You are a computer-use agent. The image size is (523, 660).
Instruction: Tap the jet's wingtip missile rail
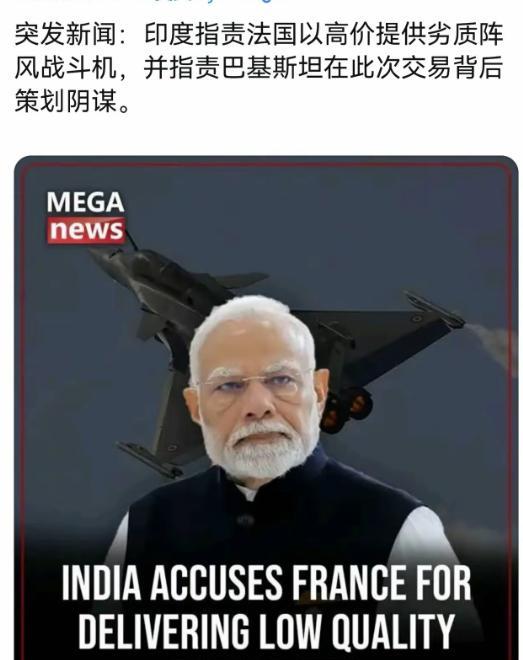click(x=434, y=309)
